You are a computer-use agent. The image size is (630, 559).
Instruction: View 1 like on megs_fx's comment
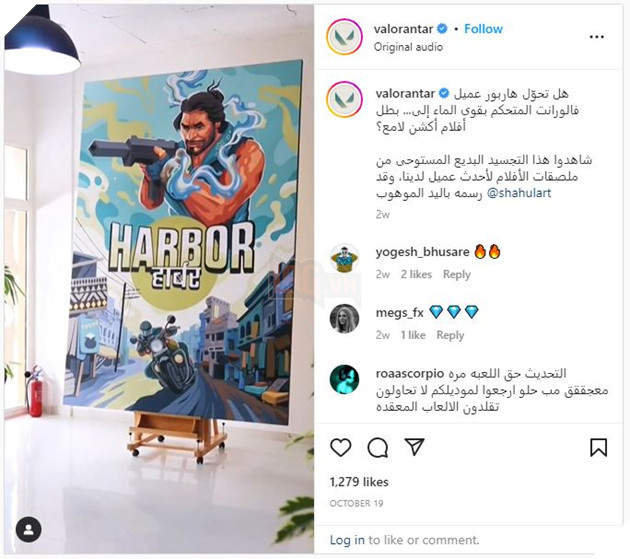coord(413,335)
